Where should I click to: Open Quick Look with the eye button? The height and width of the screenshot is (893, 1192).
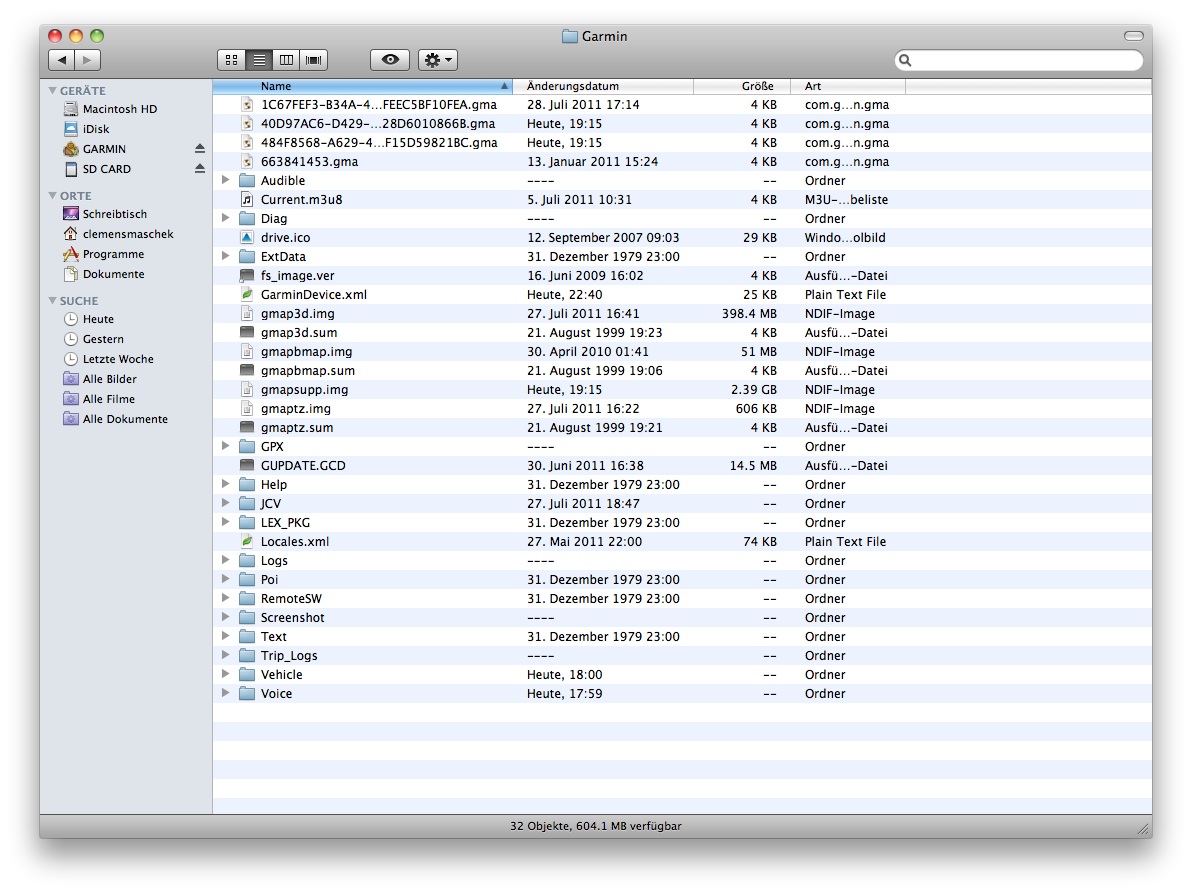390,60
